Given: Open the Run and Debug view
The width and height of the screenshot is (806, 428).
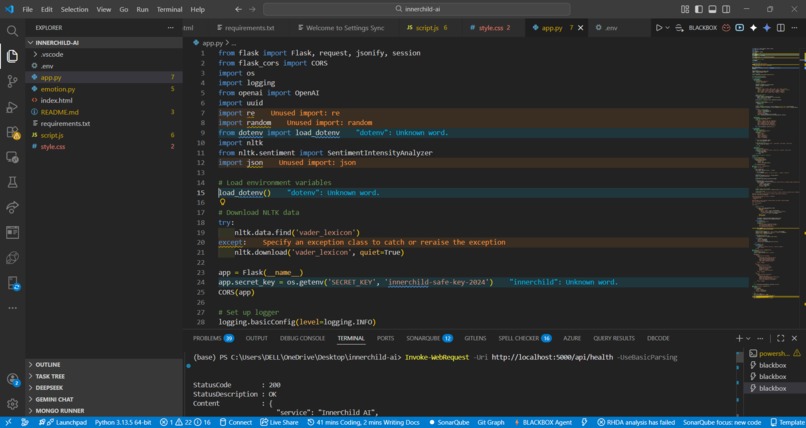Looking at the screenshot, I should point(12,106).
